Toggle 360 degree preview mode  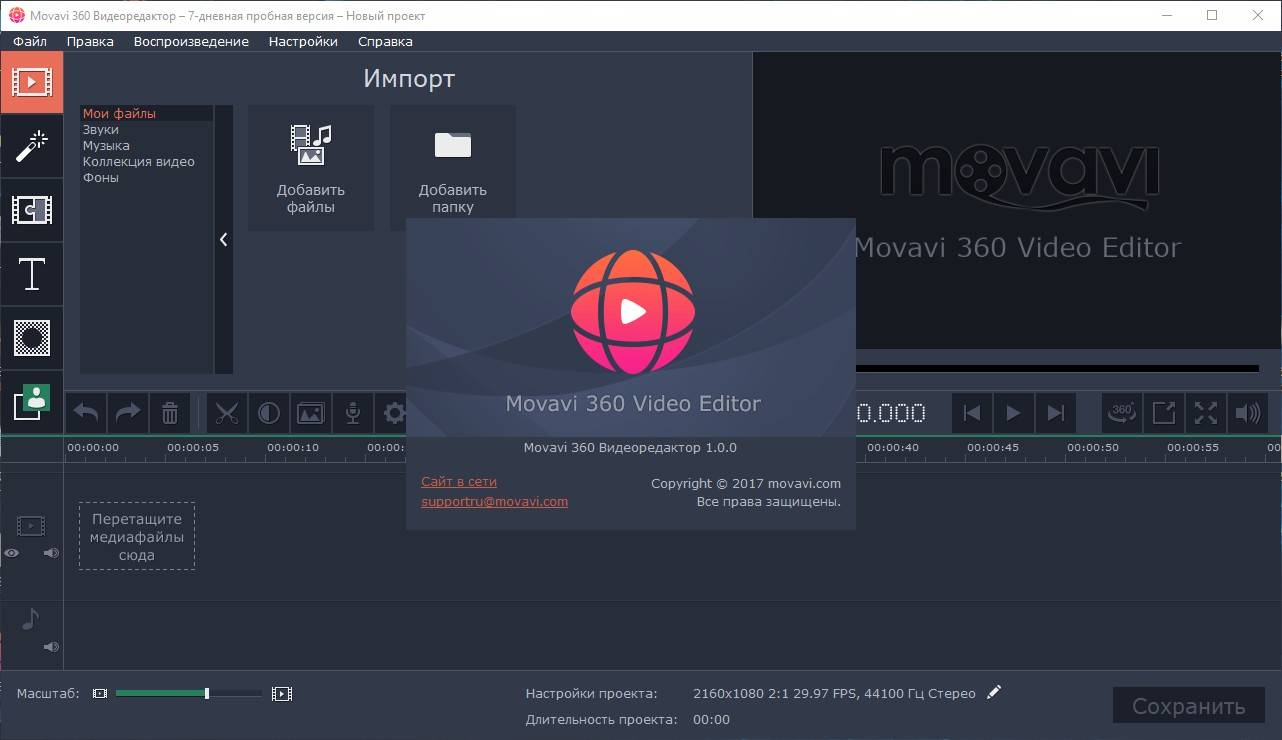(1122, 413)
